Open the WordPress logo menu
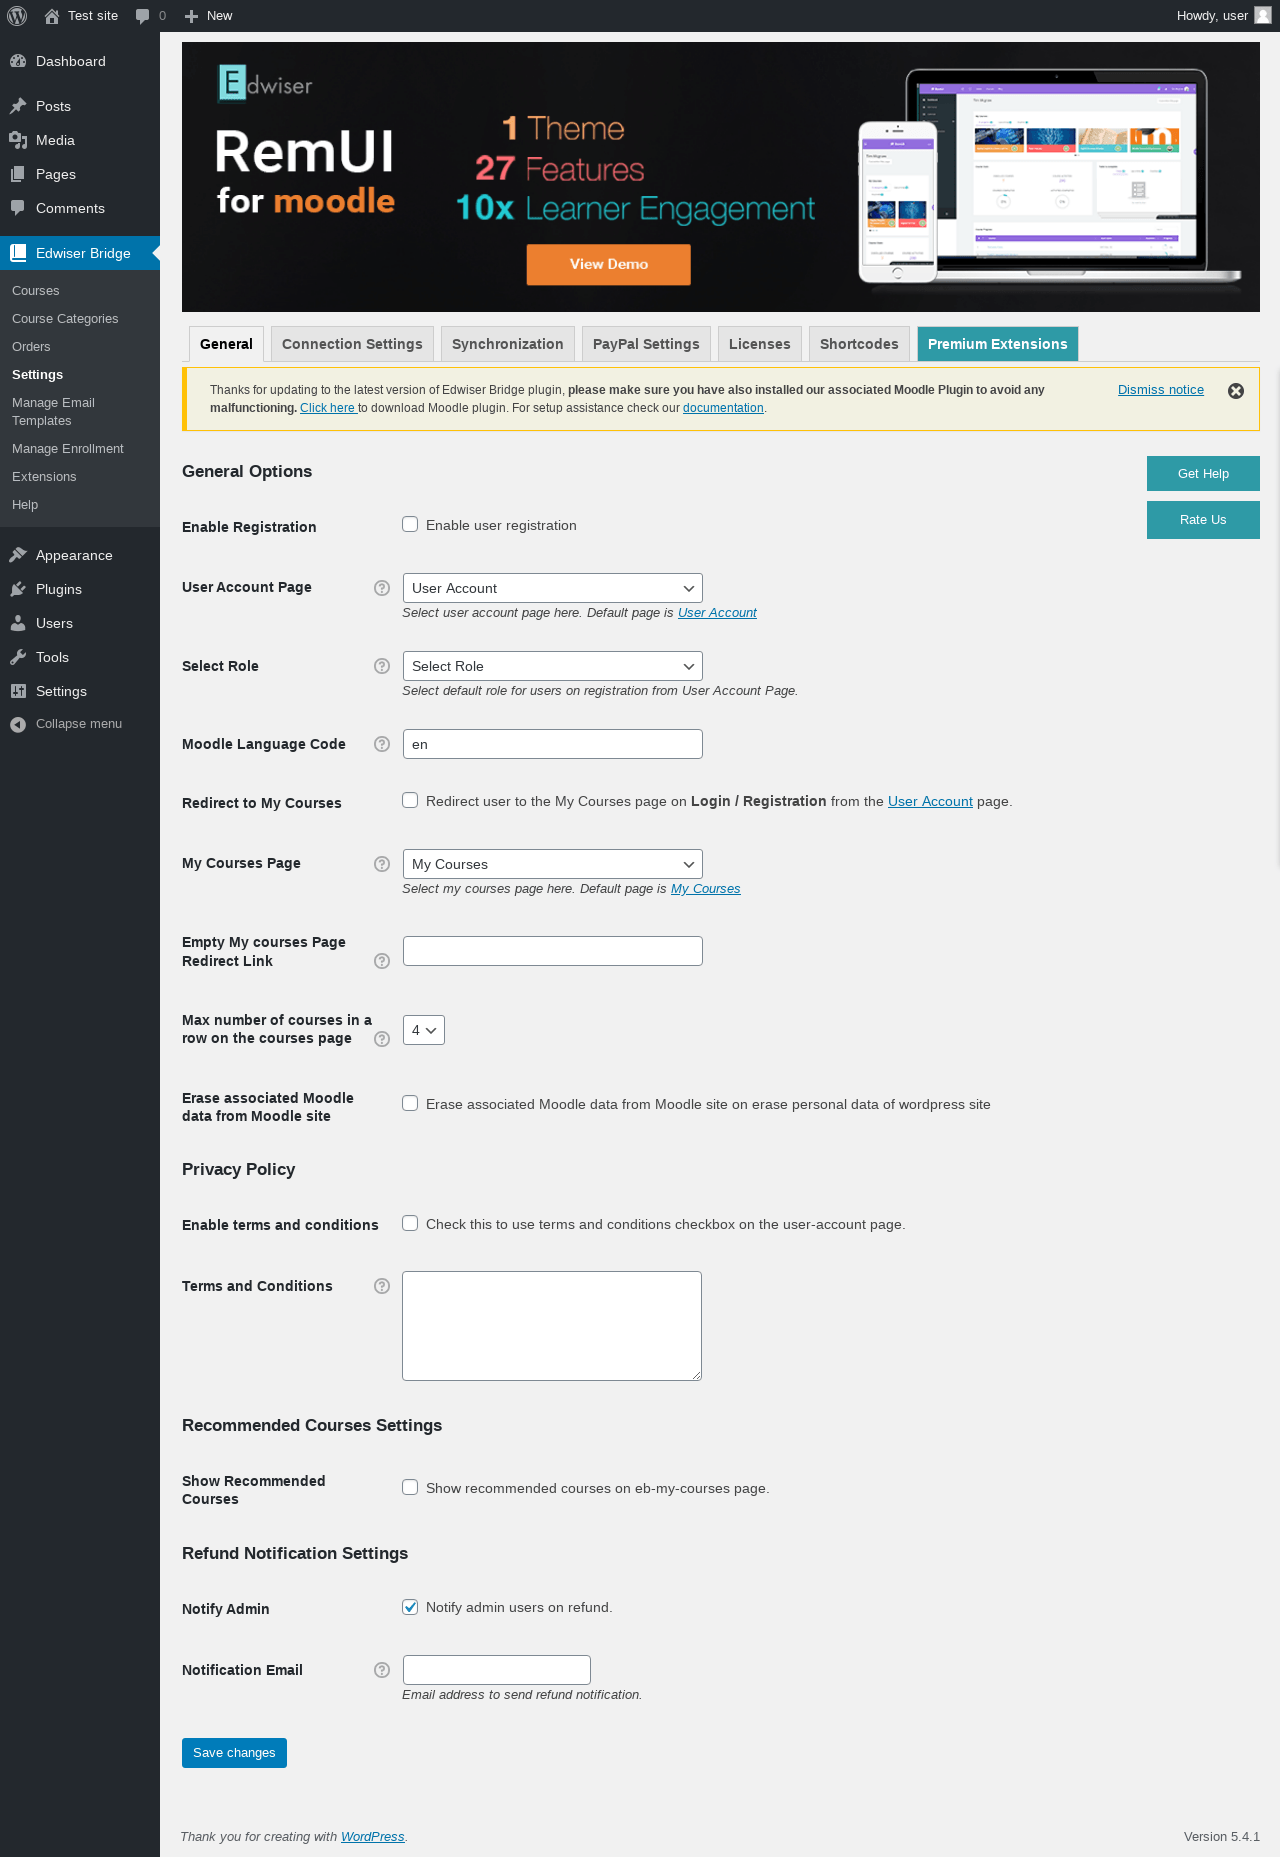Screen dimensions: 1280x1857 click(x=17, y=16)
